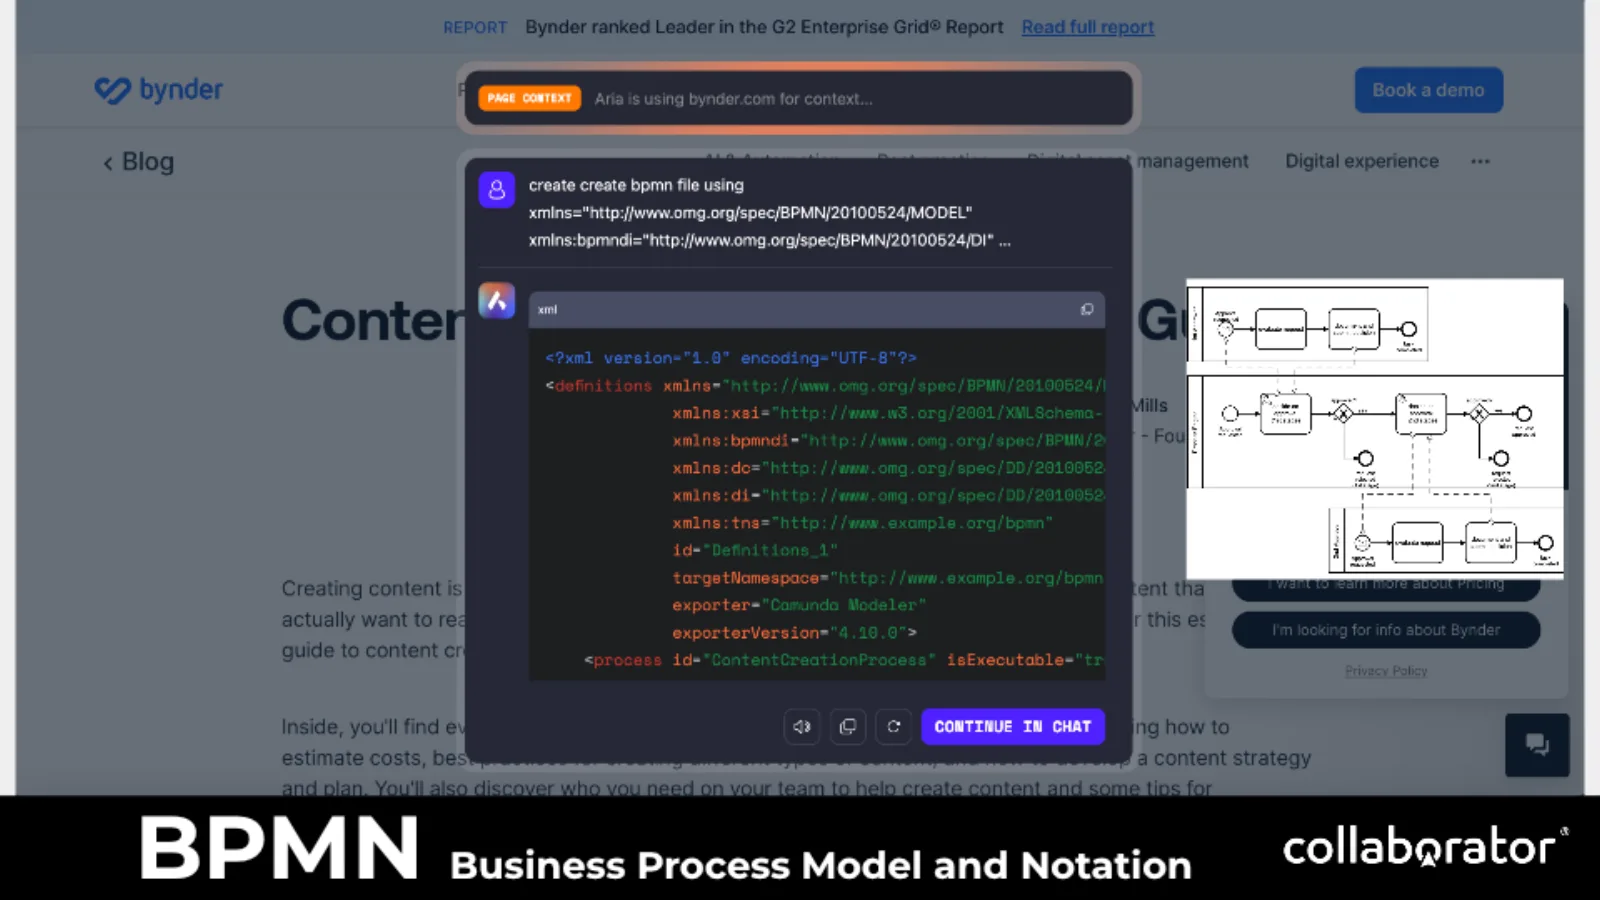Open the Read full report link
This screenshot has height=900, width=1600.
click(x=1087, y=27)
